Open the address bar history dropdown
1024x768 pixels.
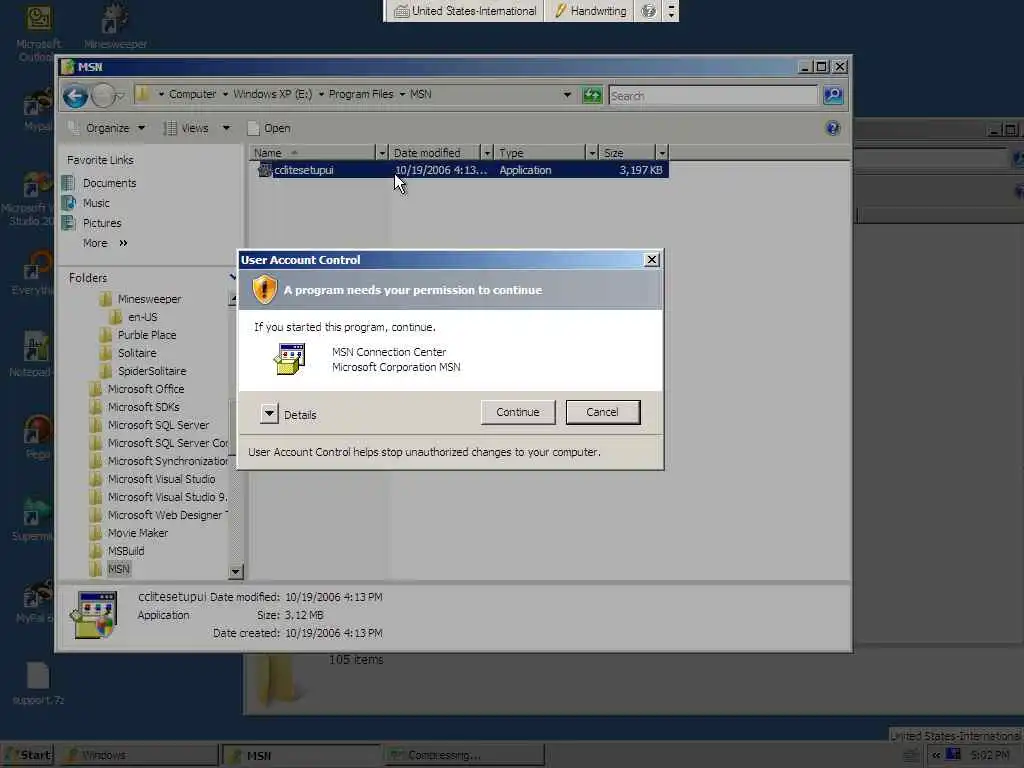567,95
